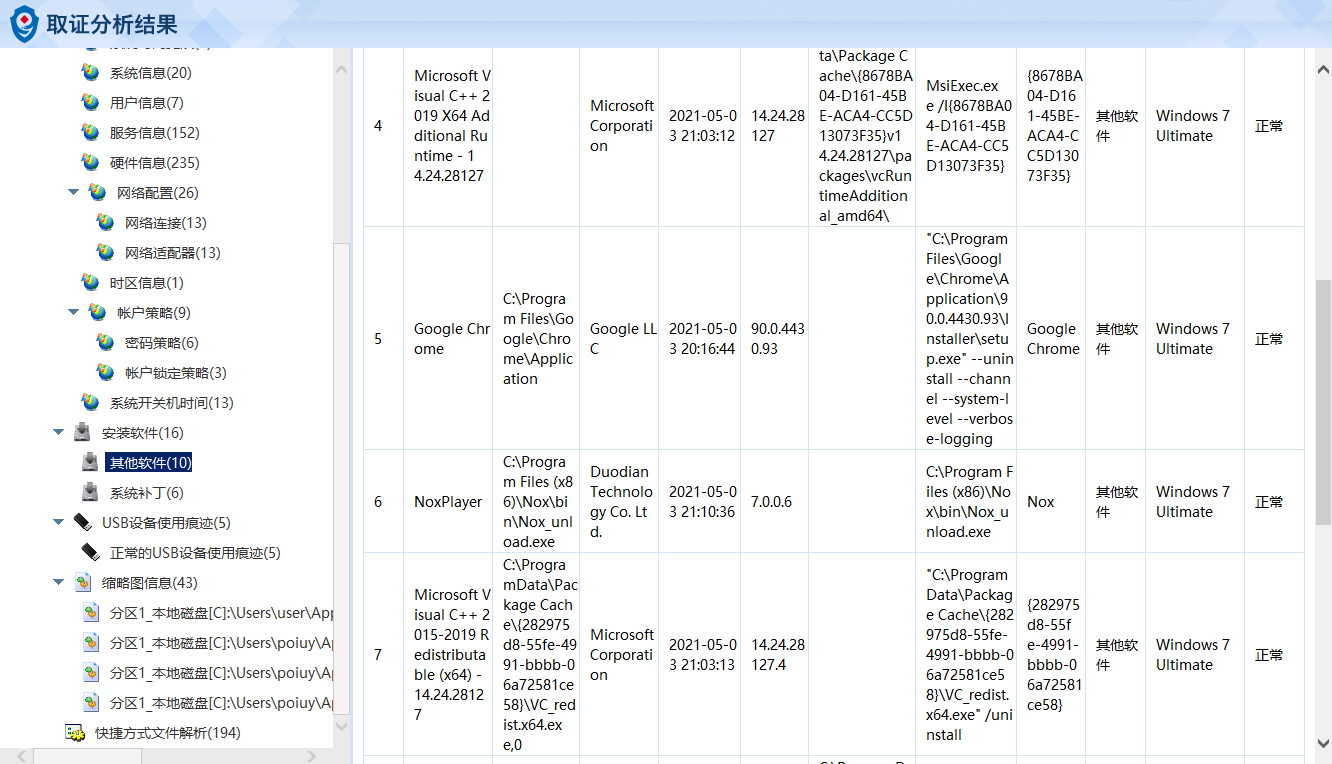
Task: Click the globe icon beside 网络配置(26)
Action: [x=97, y=193]
